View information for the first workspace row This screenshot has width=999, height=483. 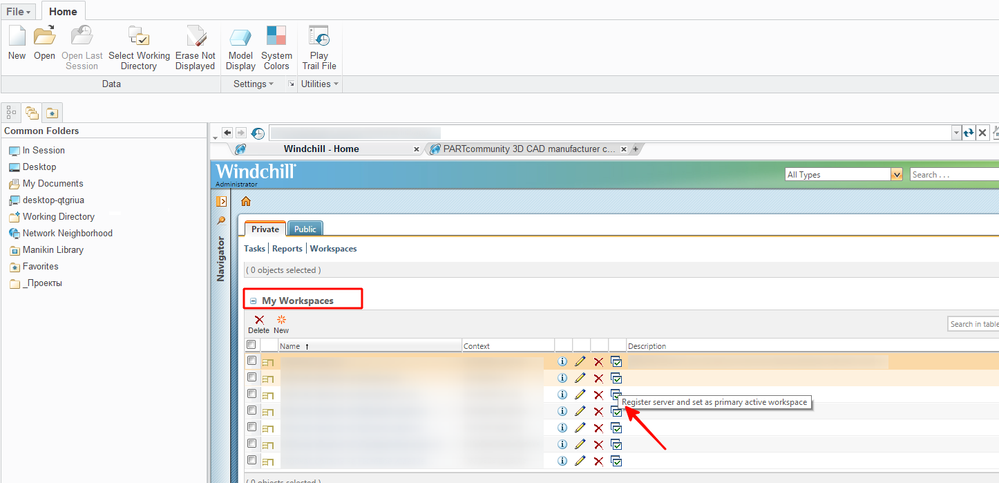coord(563,362)
